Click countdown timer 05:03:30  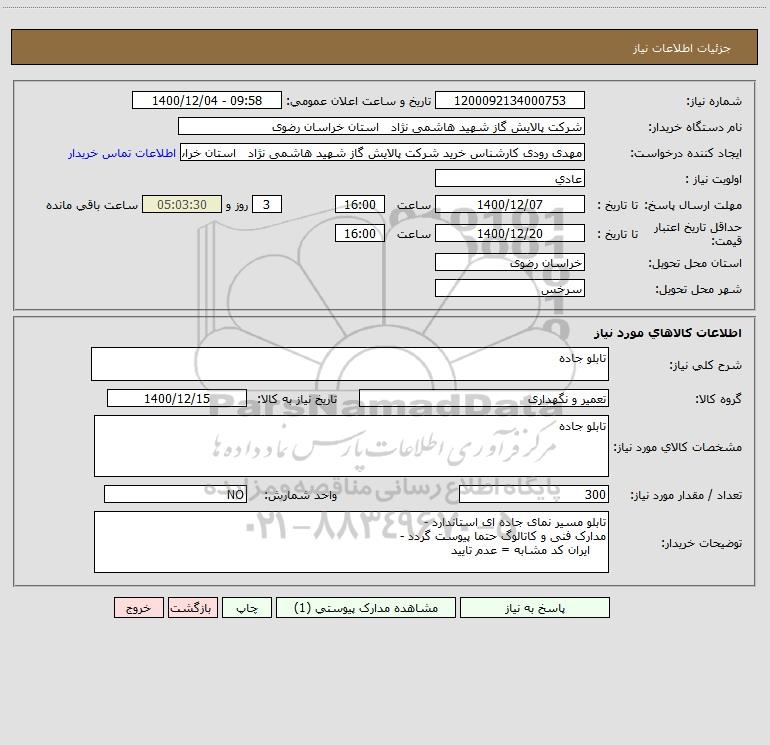tap(182, 204)
